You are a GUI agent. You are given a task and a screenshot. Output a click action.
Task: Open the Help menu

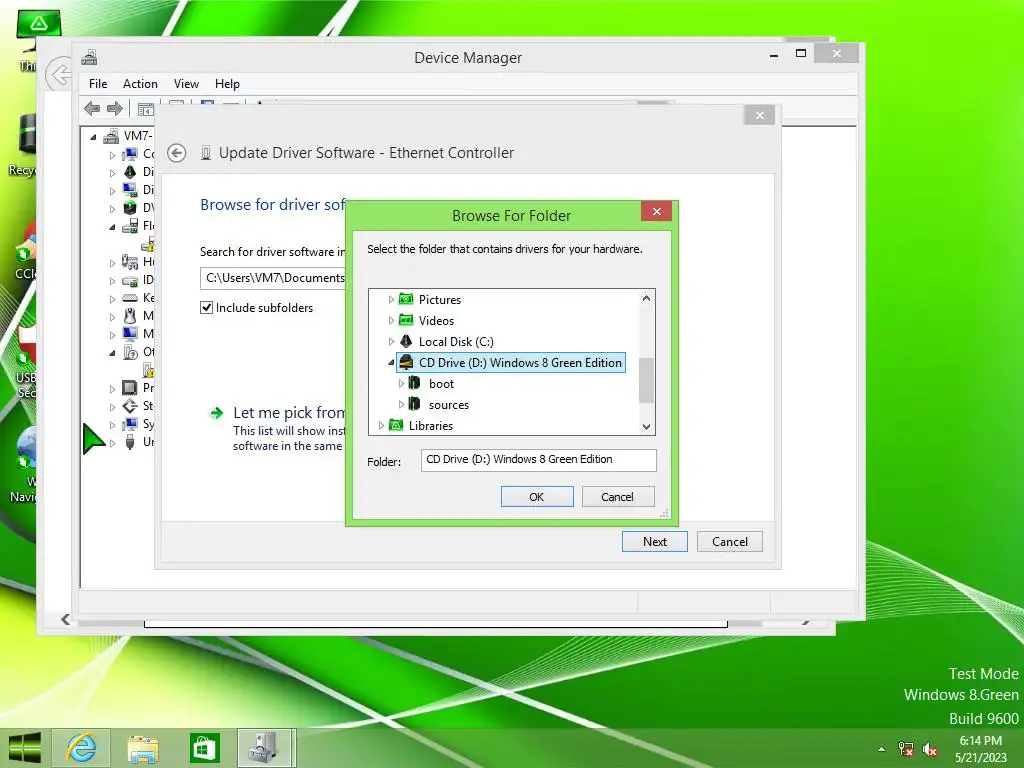pyautogui.click(x=227, y=84)
